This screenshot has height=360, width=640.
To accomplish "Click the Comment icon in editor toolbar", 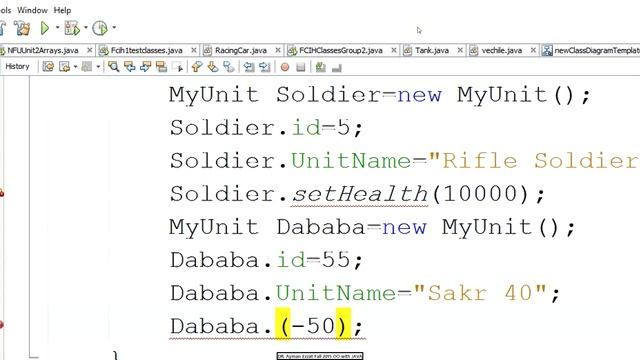I will (x=320, y=67).
